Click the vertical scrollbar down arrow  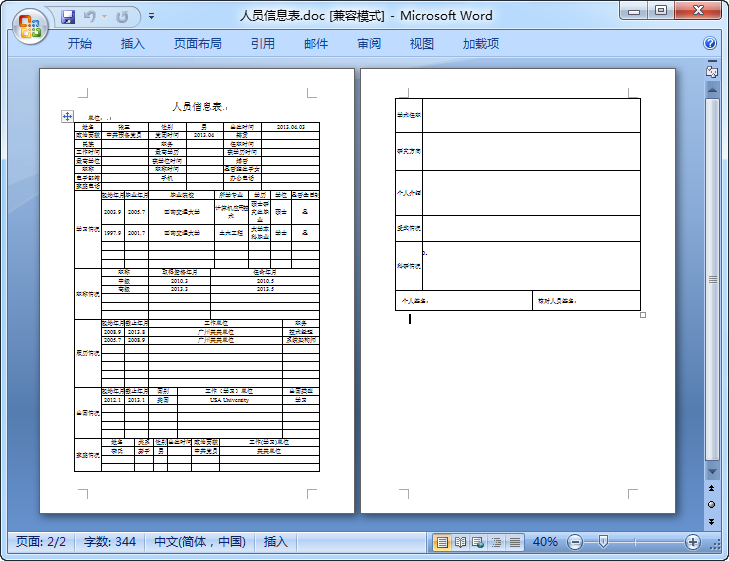[712, 471]
